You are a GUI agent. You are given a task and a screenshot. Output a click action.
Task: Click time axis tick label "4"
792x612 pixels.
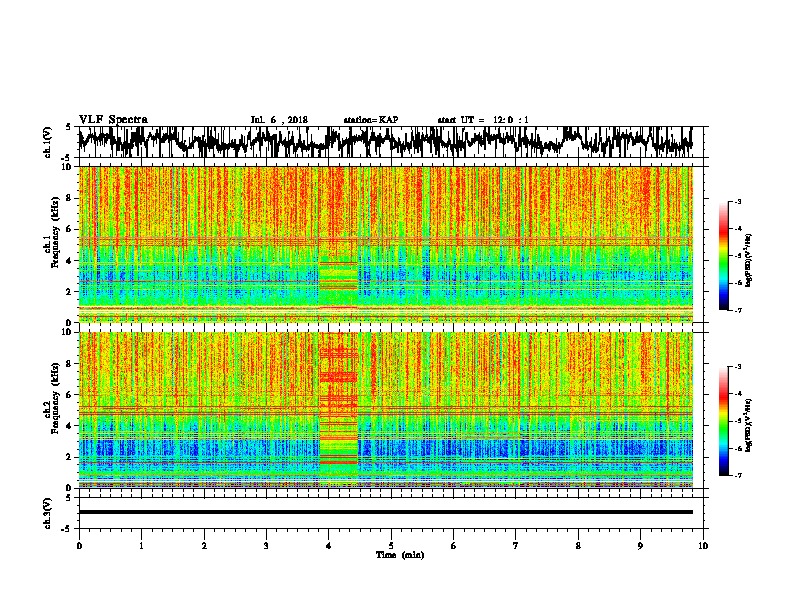tap(329, 546)
